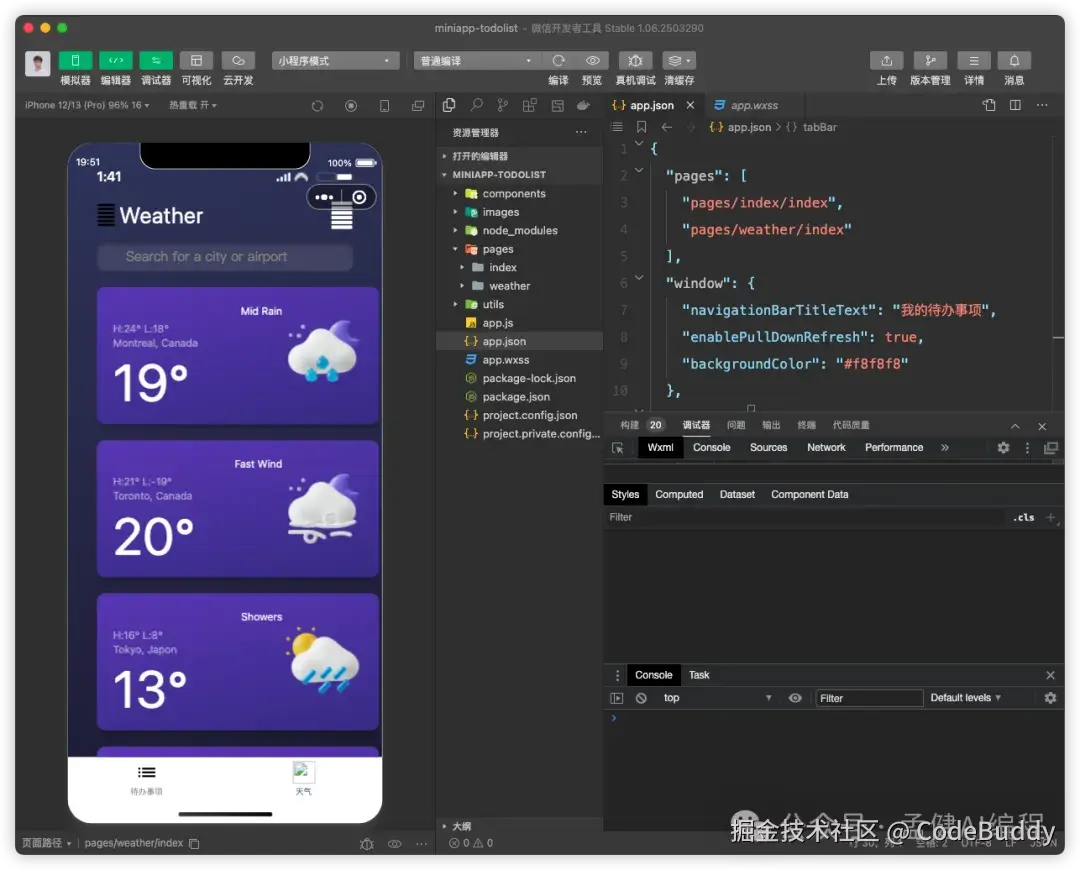
Task: Open the source control icon
Action: (503, 105)
